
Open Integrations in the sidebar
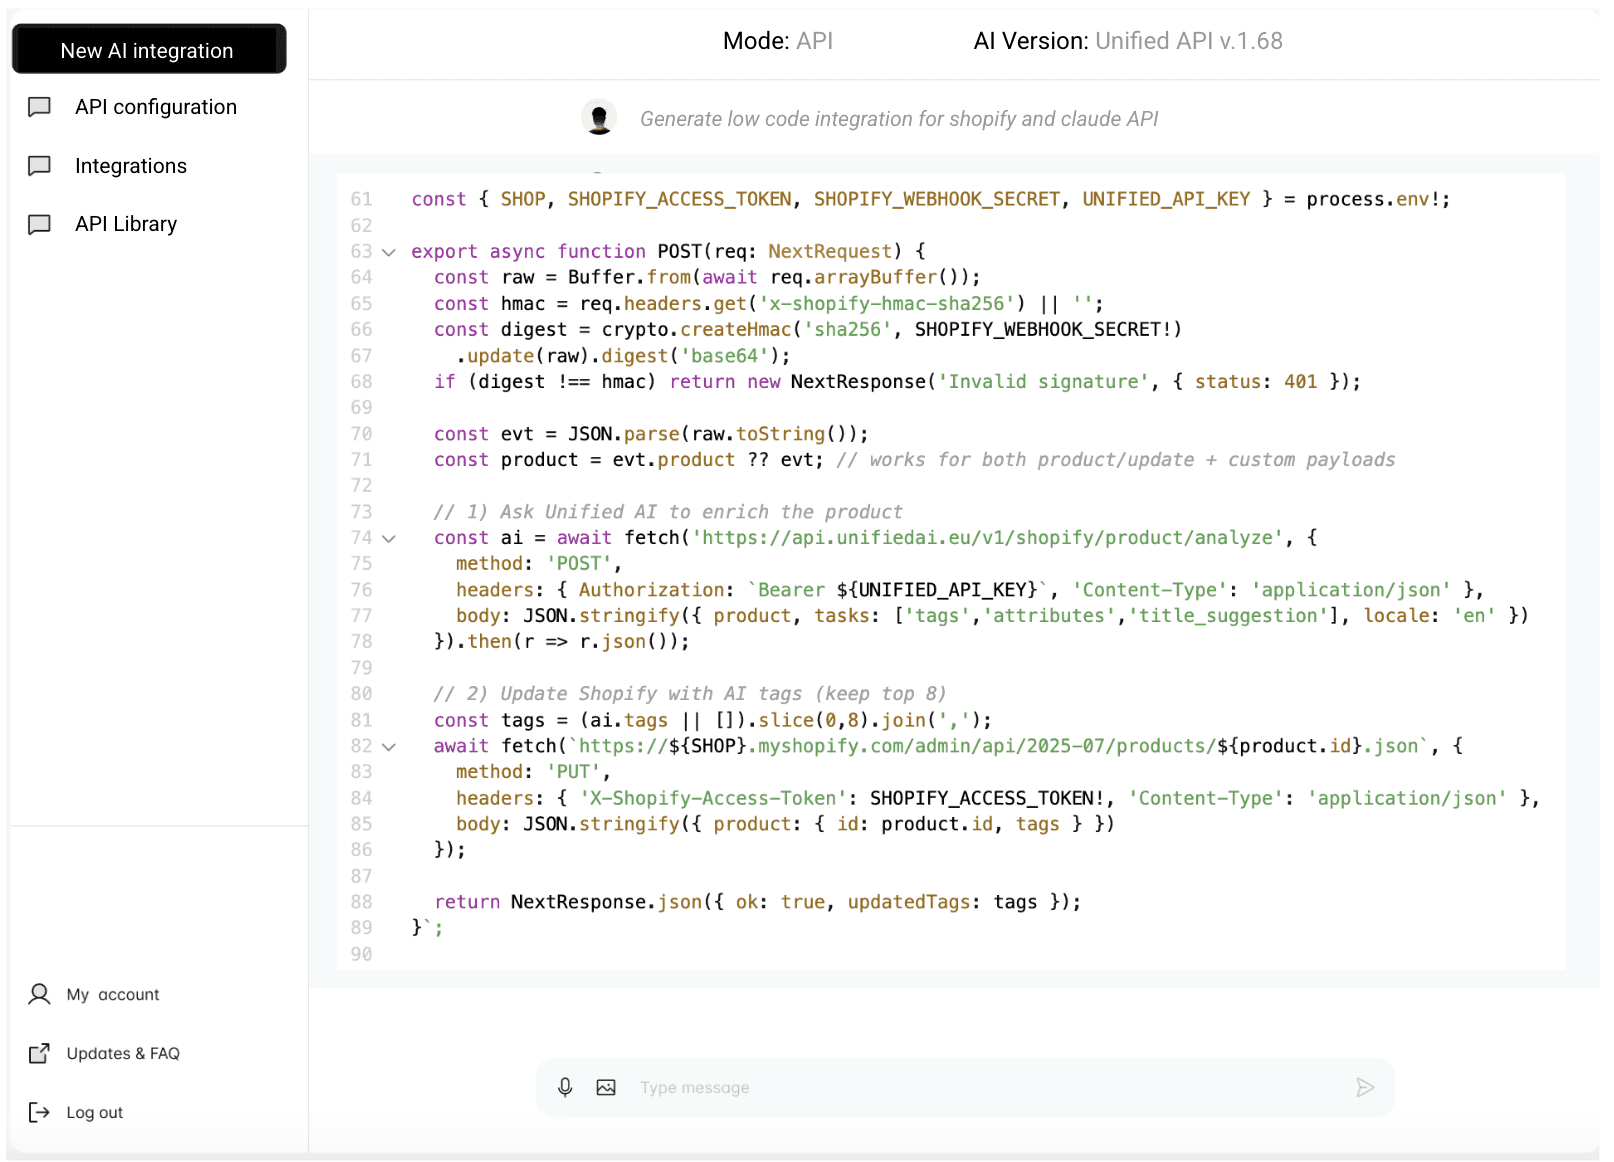click(x=131, y=166)
